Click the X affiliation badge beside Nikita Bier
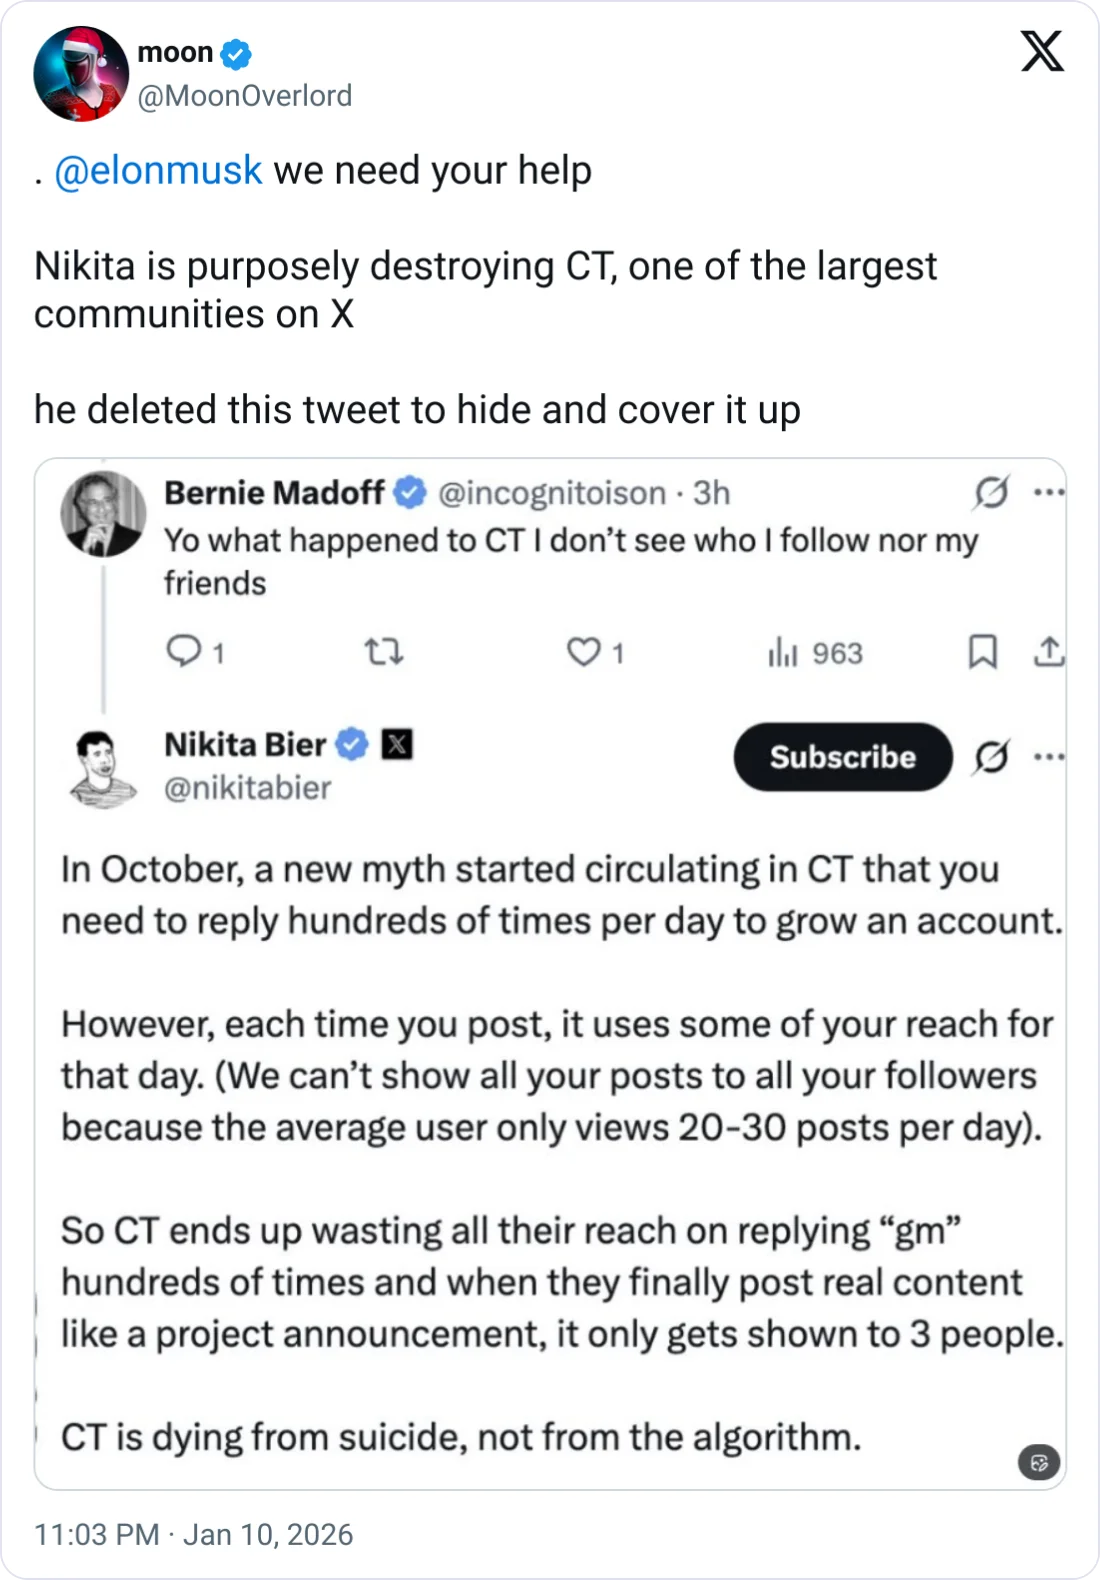 pyautogui.click(x=397, y=745)
